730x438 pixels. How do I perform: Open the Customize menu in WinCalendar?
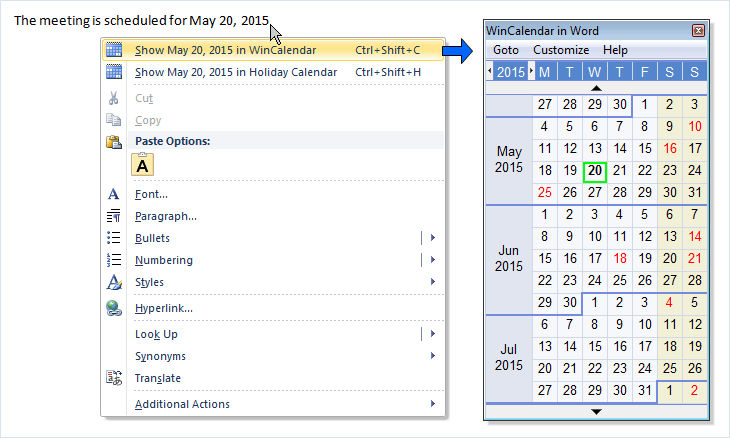(560, 50)
